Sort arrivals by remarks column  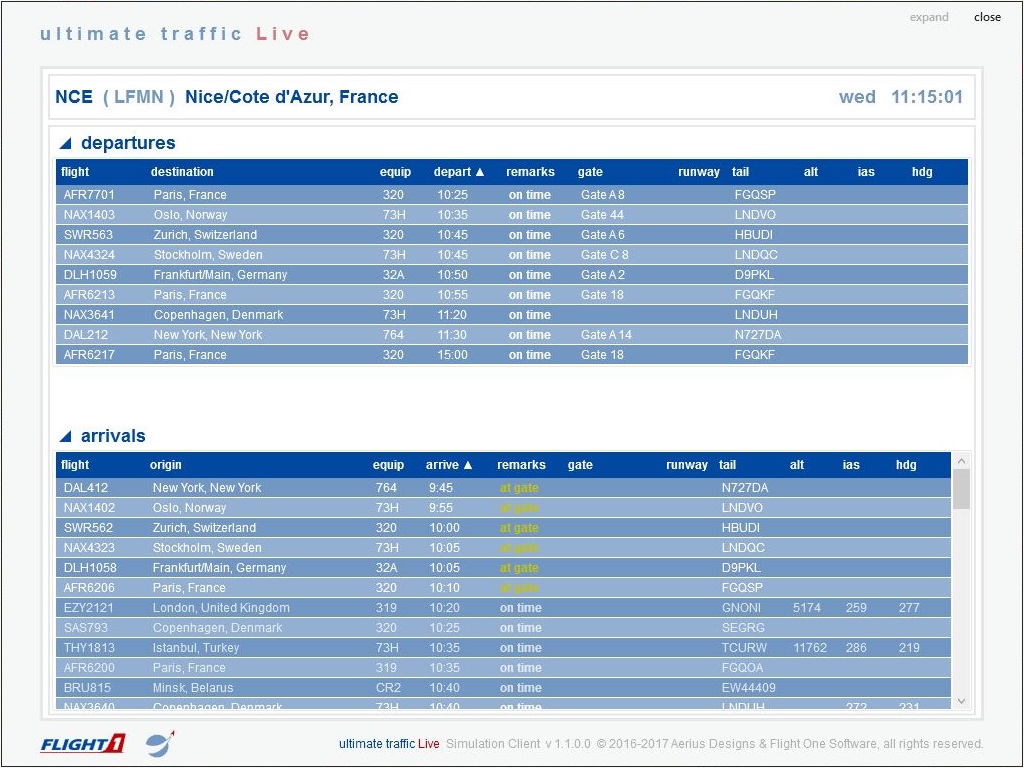click(x=521, y=465)
